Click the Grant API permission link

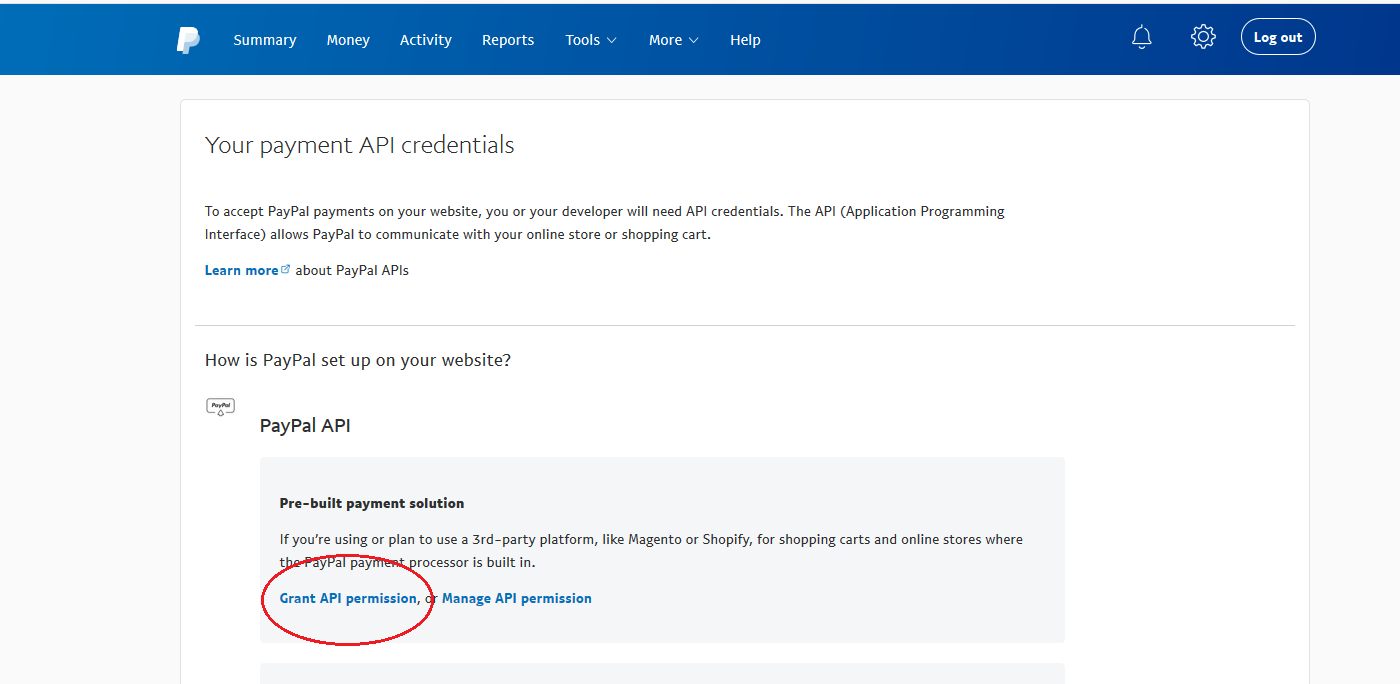pos(348,598)
